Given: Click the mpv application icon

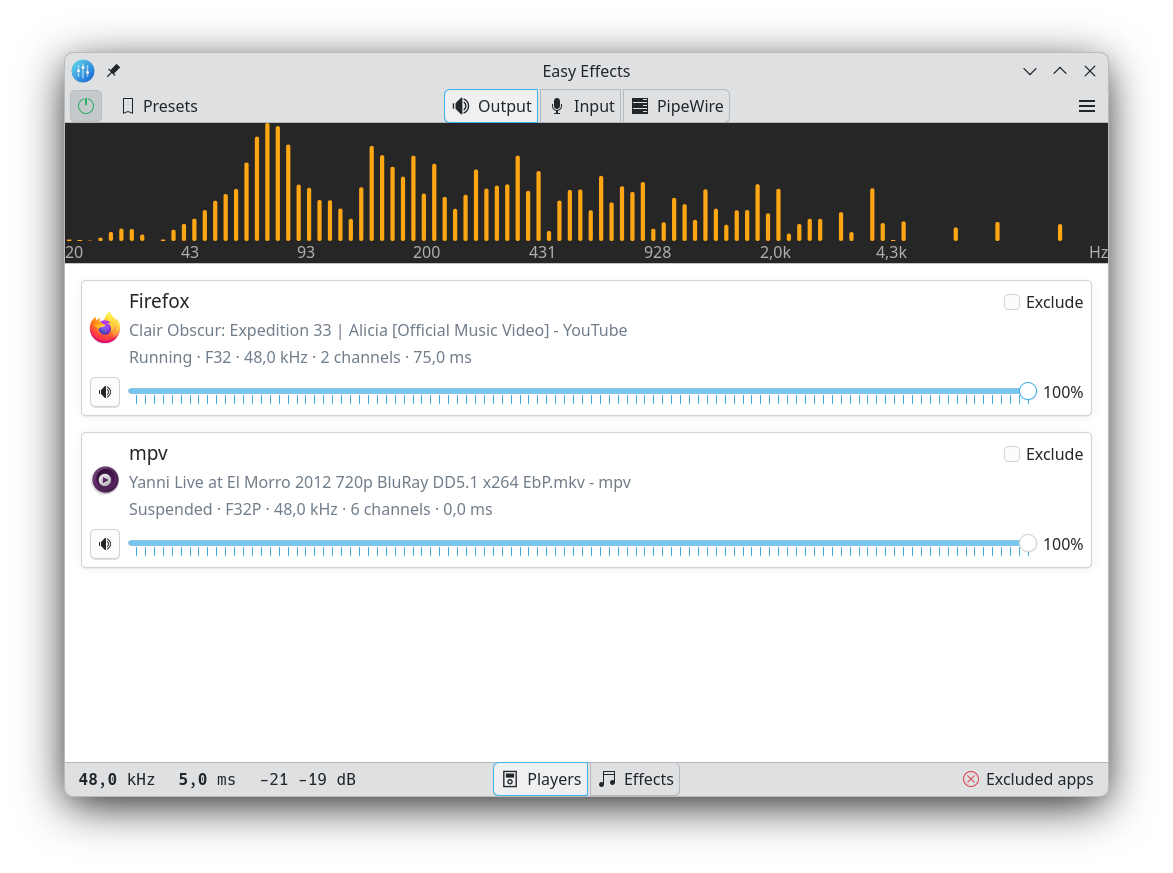Looking at the screenshot, I should (105, 480).
